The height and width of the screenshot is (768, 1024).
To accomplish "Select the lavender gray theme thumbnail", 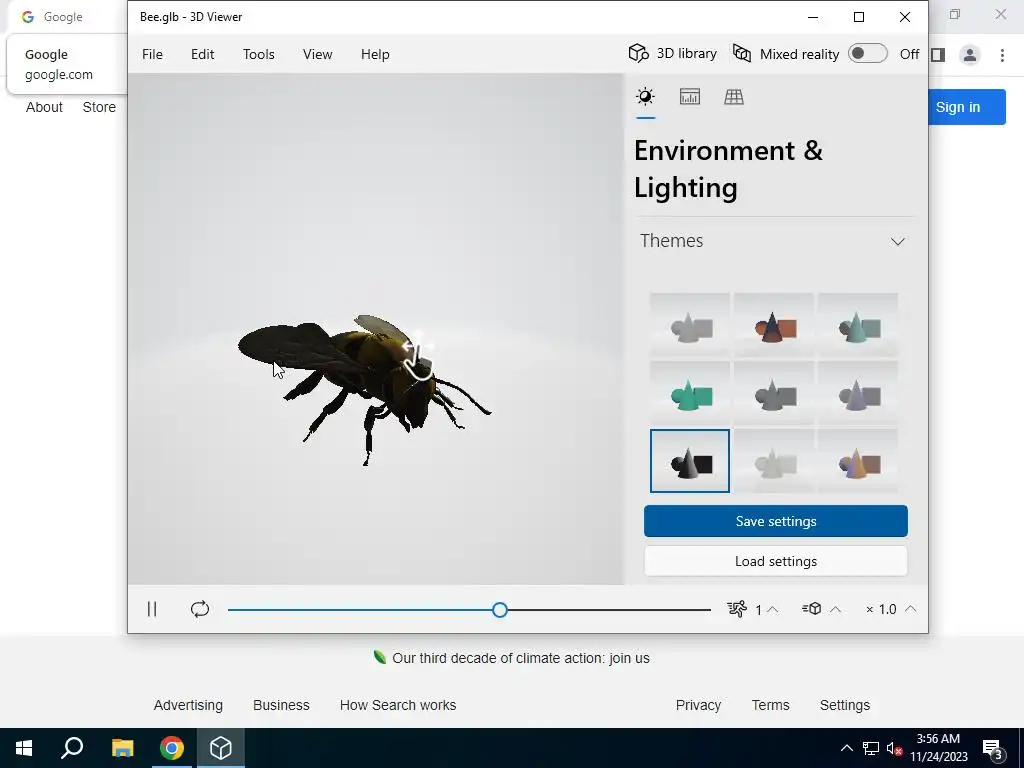I will click(858, 392).
